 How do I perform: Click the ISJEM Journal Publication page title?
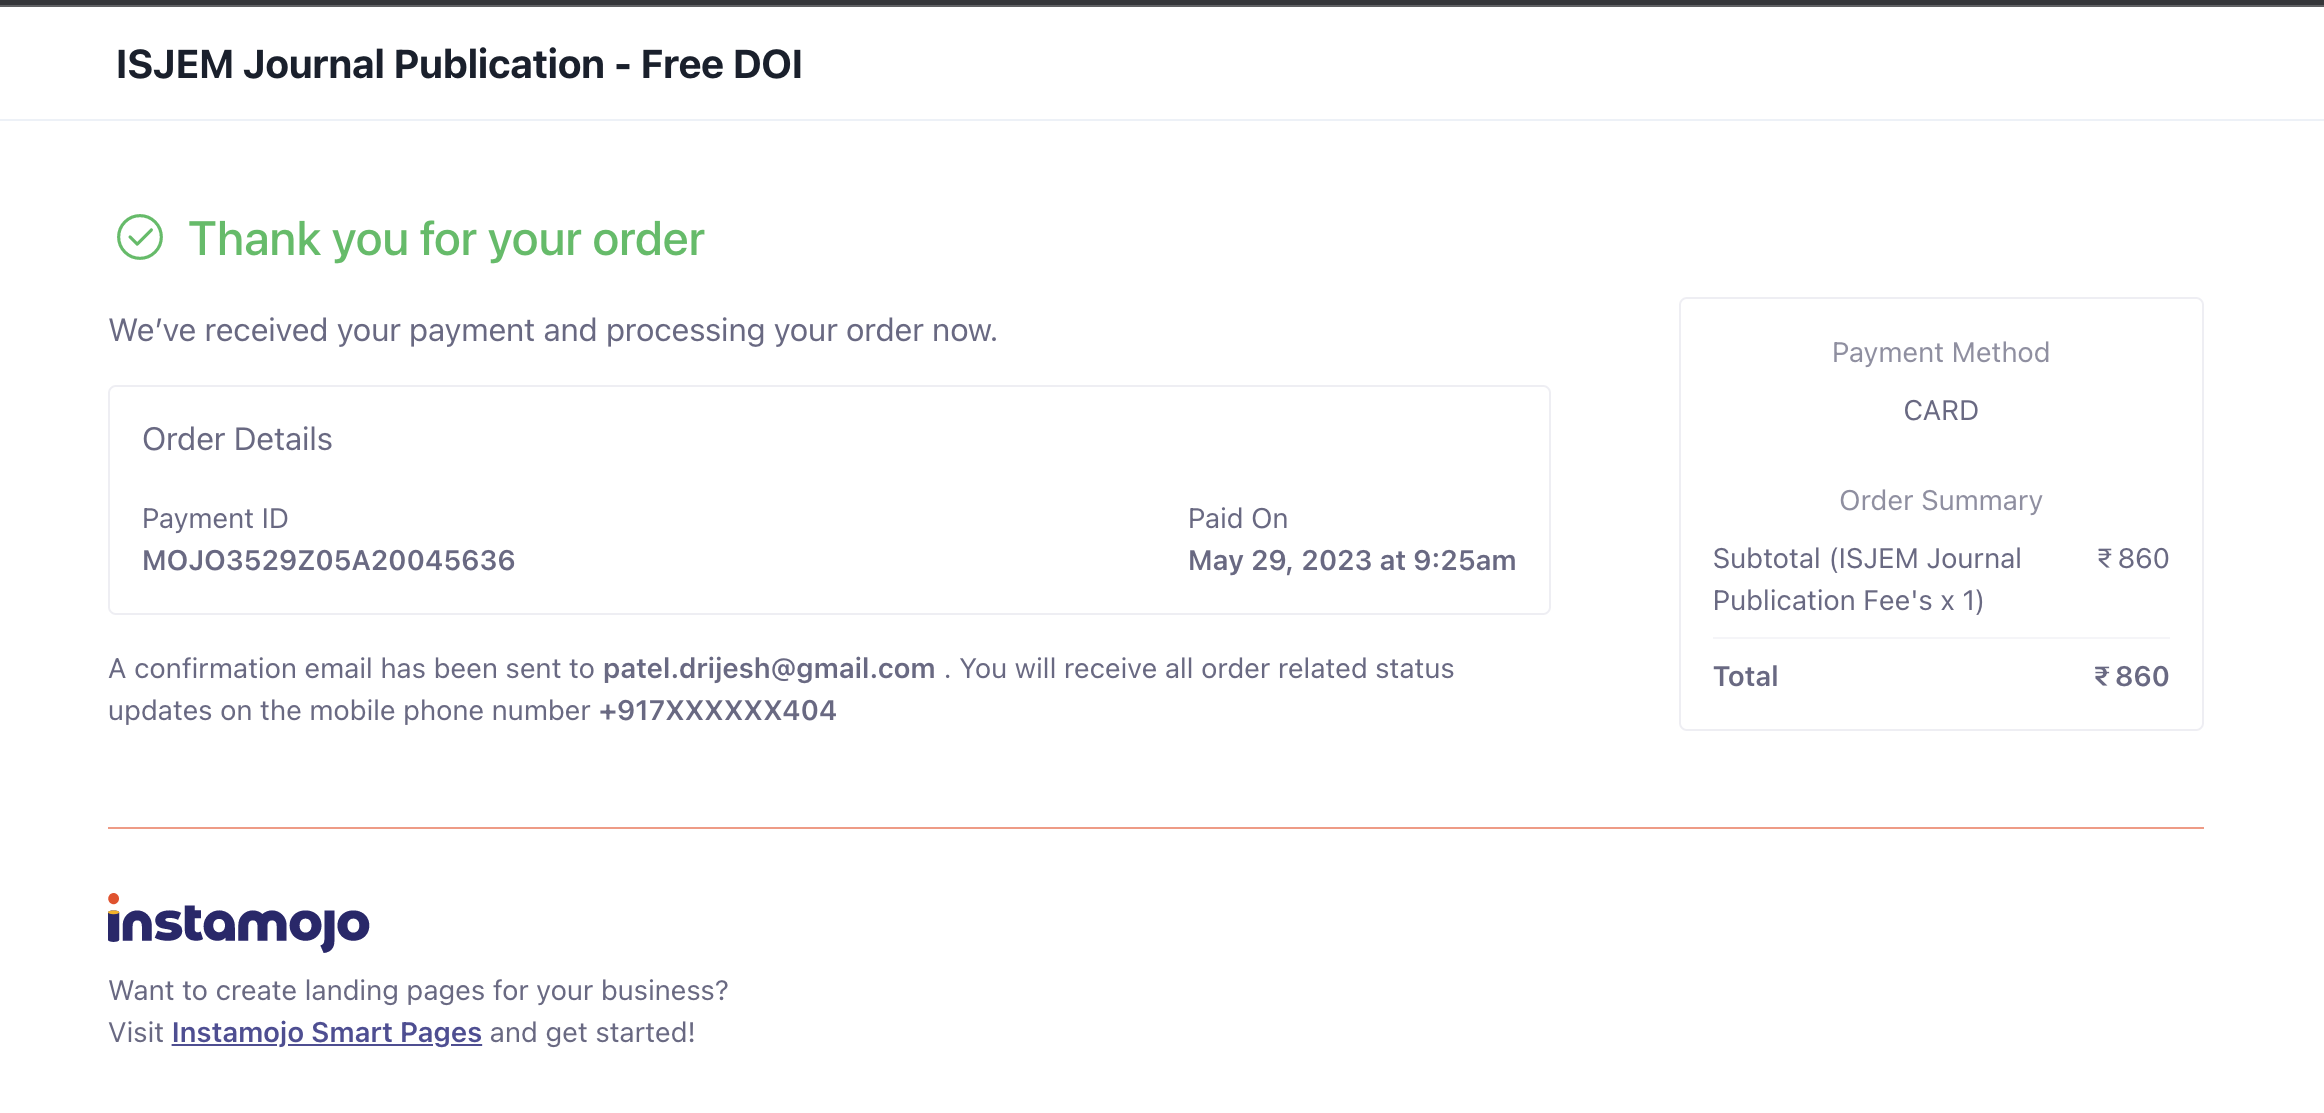pos(459,64)
